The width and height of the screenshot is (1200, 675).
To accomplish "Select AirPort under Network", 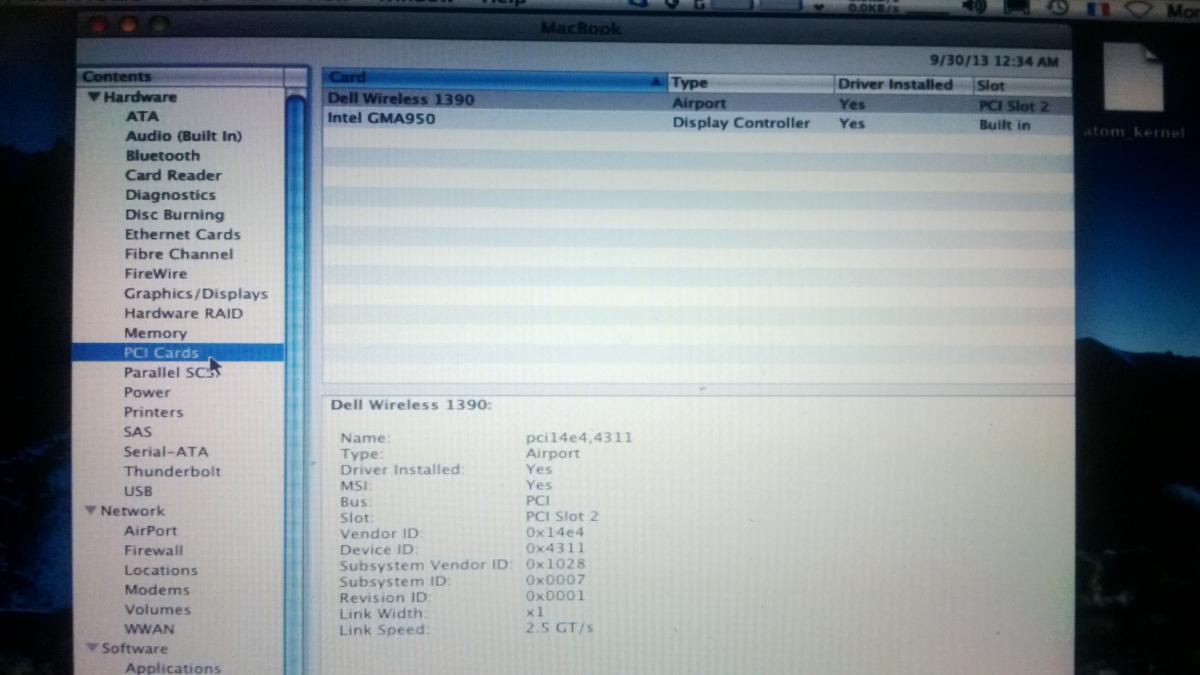I will [150, 531].
